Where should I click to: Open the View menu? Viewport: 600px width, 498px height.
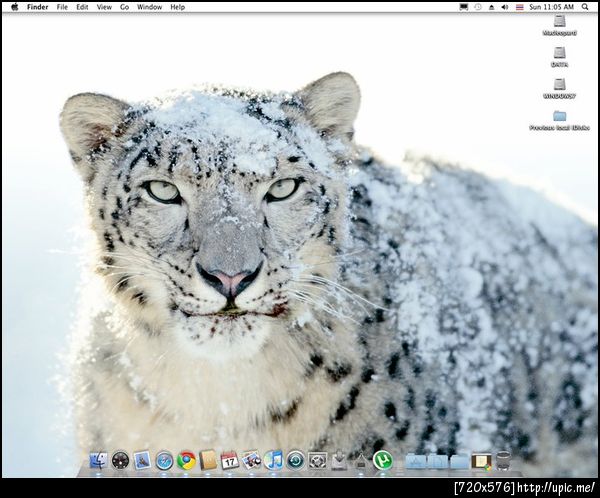(x=104, y=7)
